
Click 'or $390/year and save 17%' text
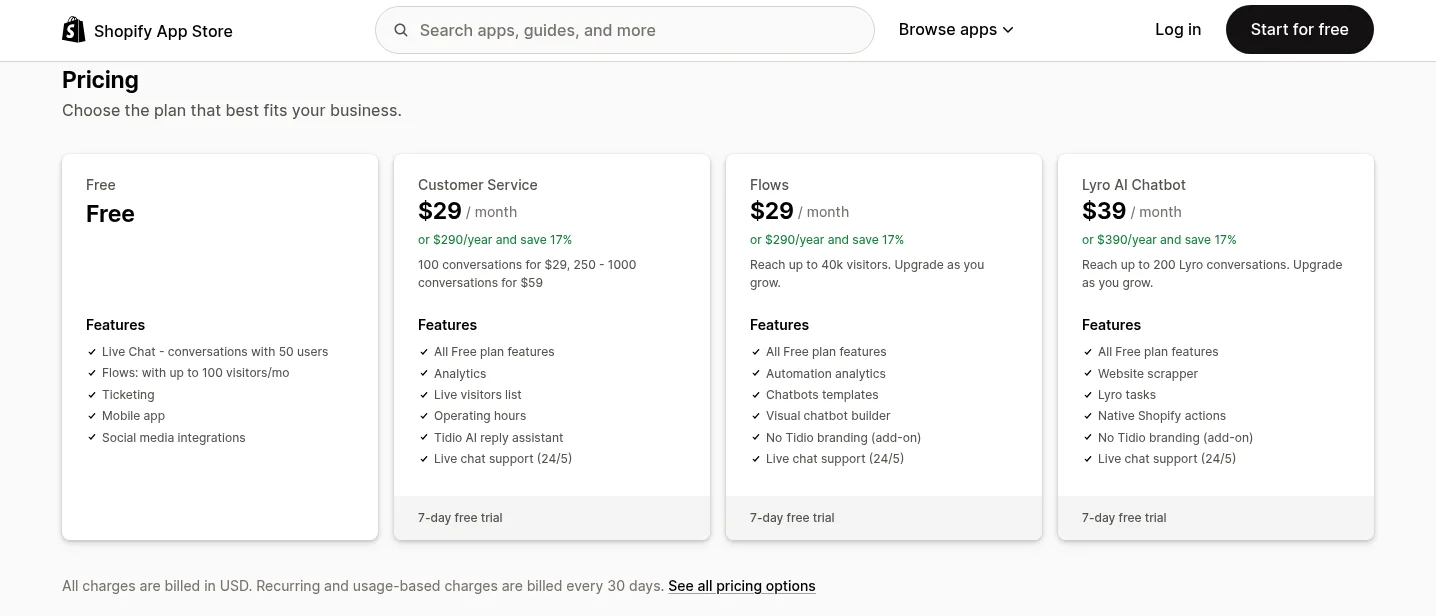point(1159,240)
